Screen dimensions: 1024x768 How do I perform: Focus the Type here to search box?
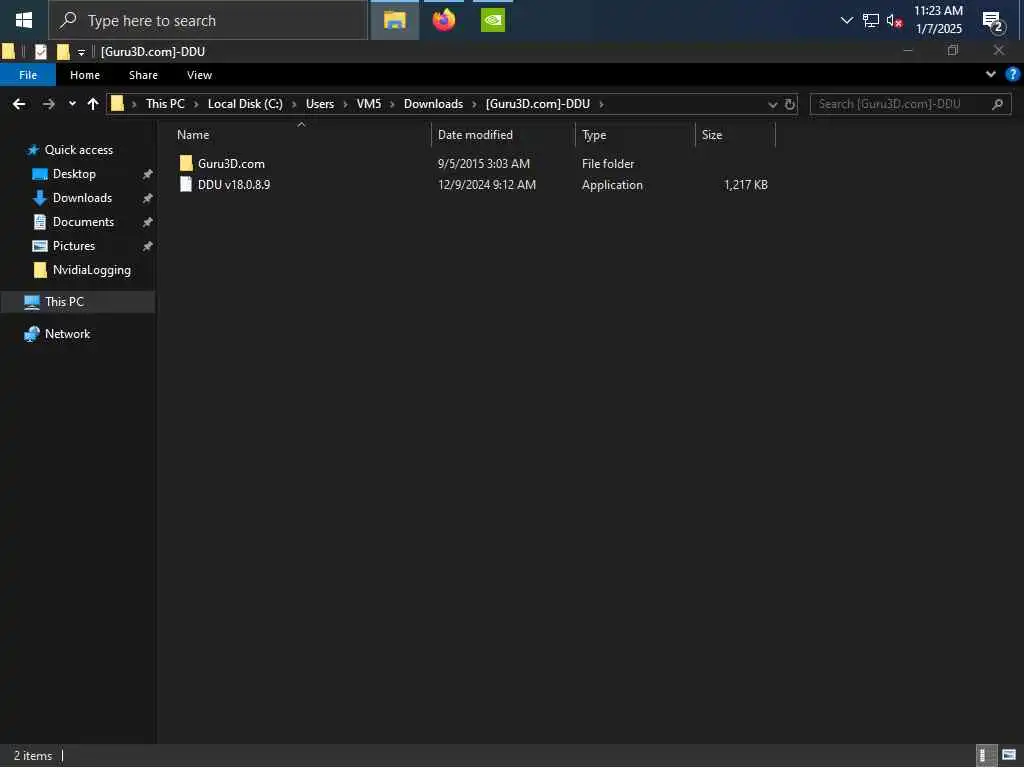click(x=208, y=20)
